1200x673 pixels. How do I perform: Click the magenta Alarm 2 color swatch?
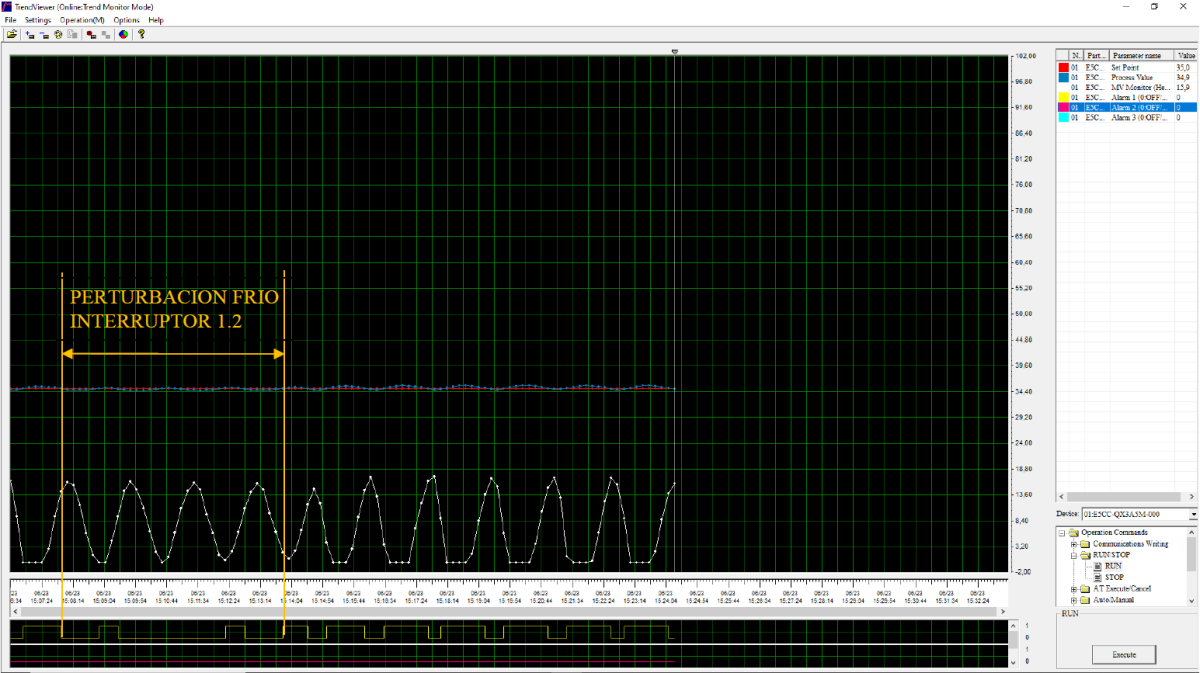pos(1063,107)
